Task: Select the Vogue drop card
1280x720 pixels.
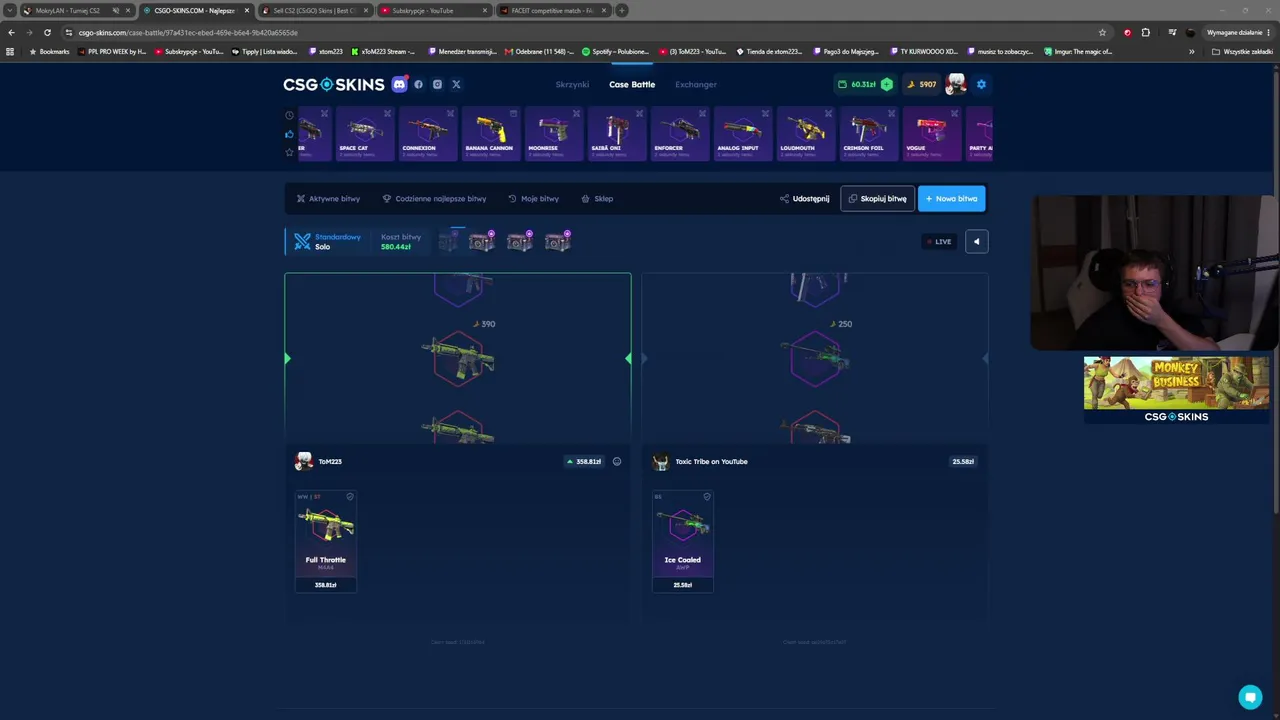Action: 930,134
